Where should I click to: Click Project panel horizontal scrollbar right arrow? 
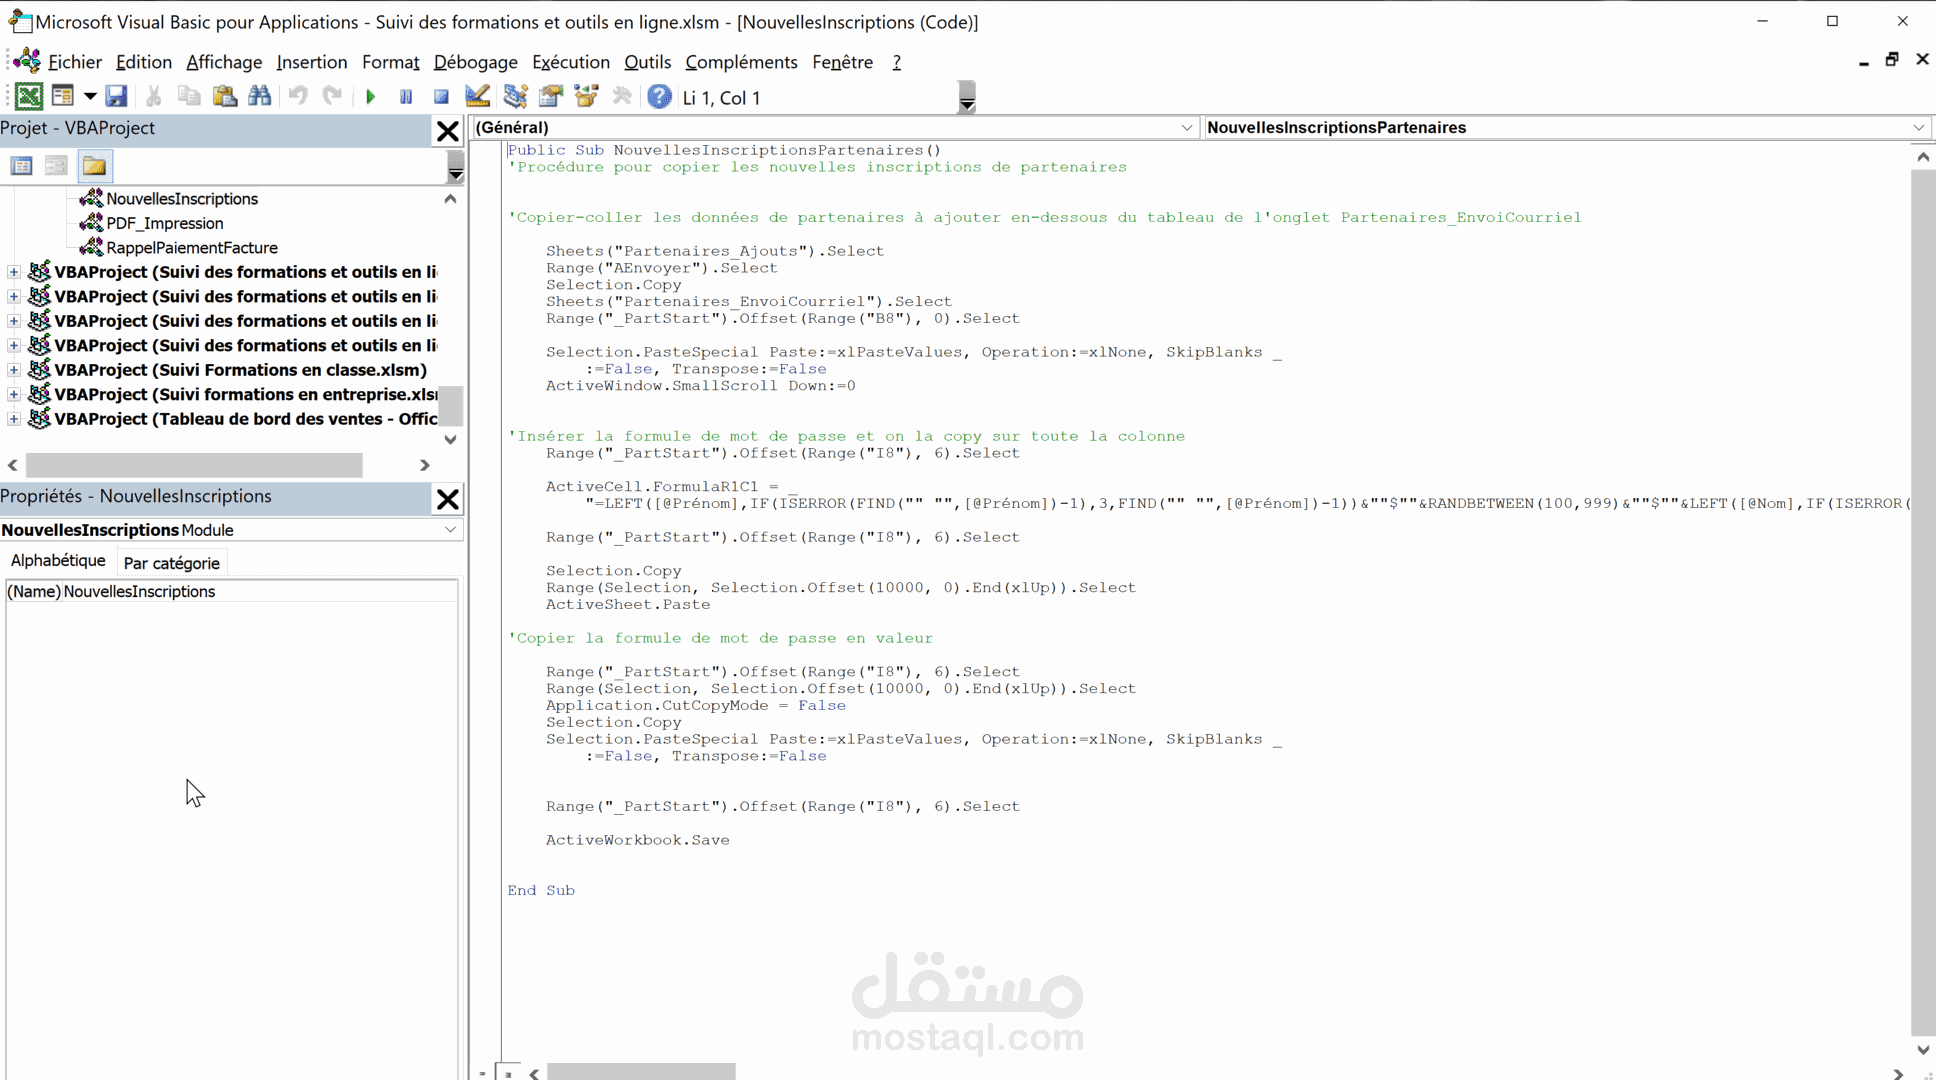coord(425,465)
